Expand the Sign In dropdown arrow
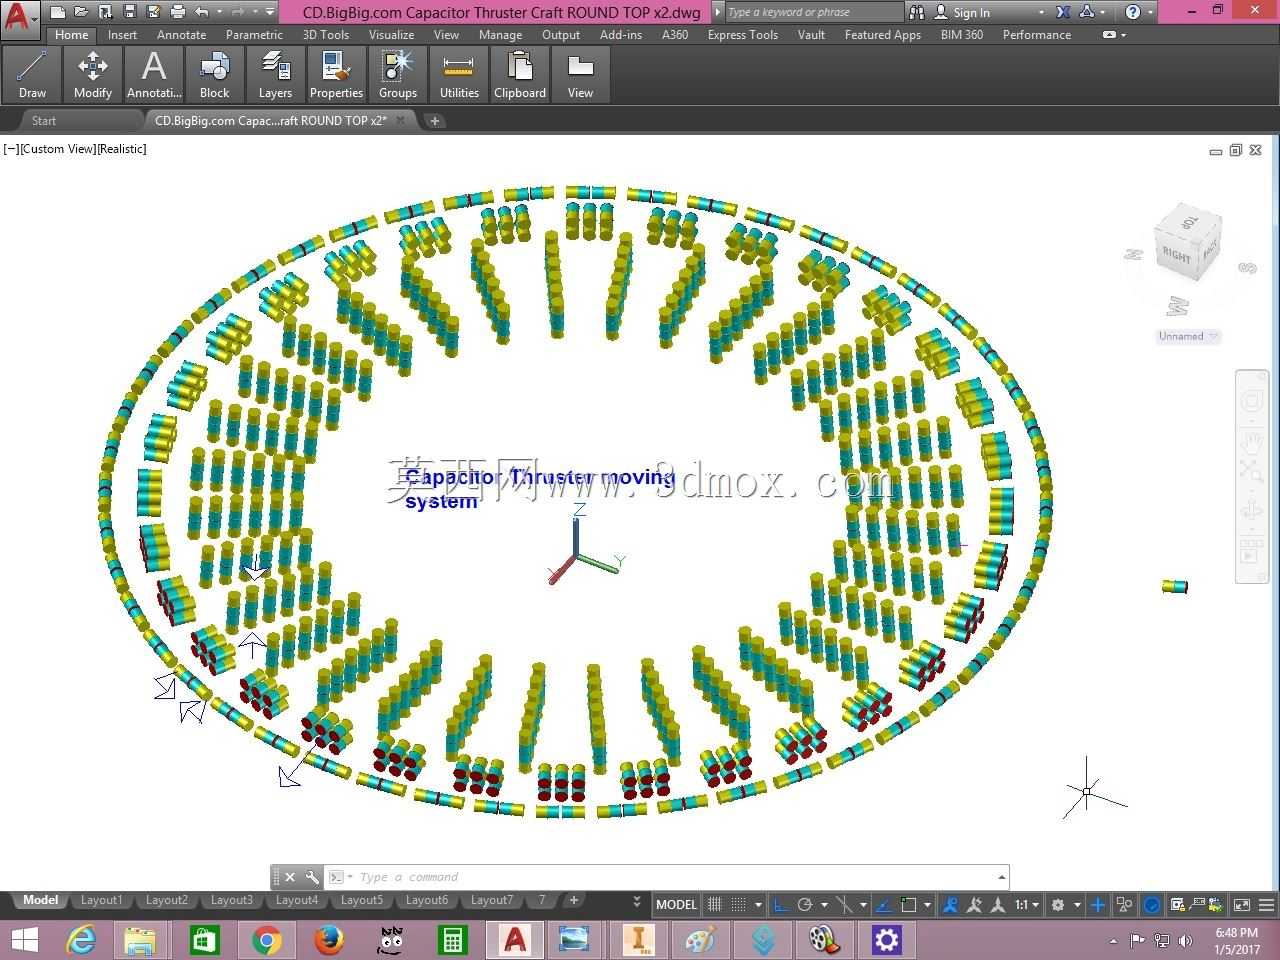Viewport: 1280px width, 960px height. (x=1041, y=12)
